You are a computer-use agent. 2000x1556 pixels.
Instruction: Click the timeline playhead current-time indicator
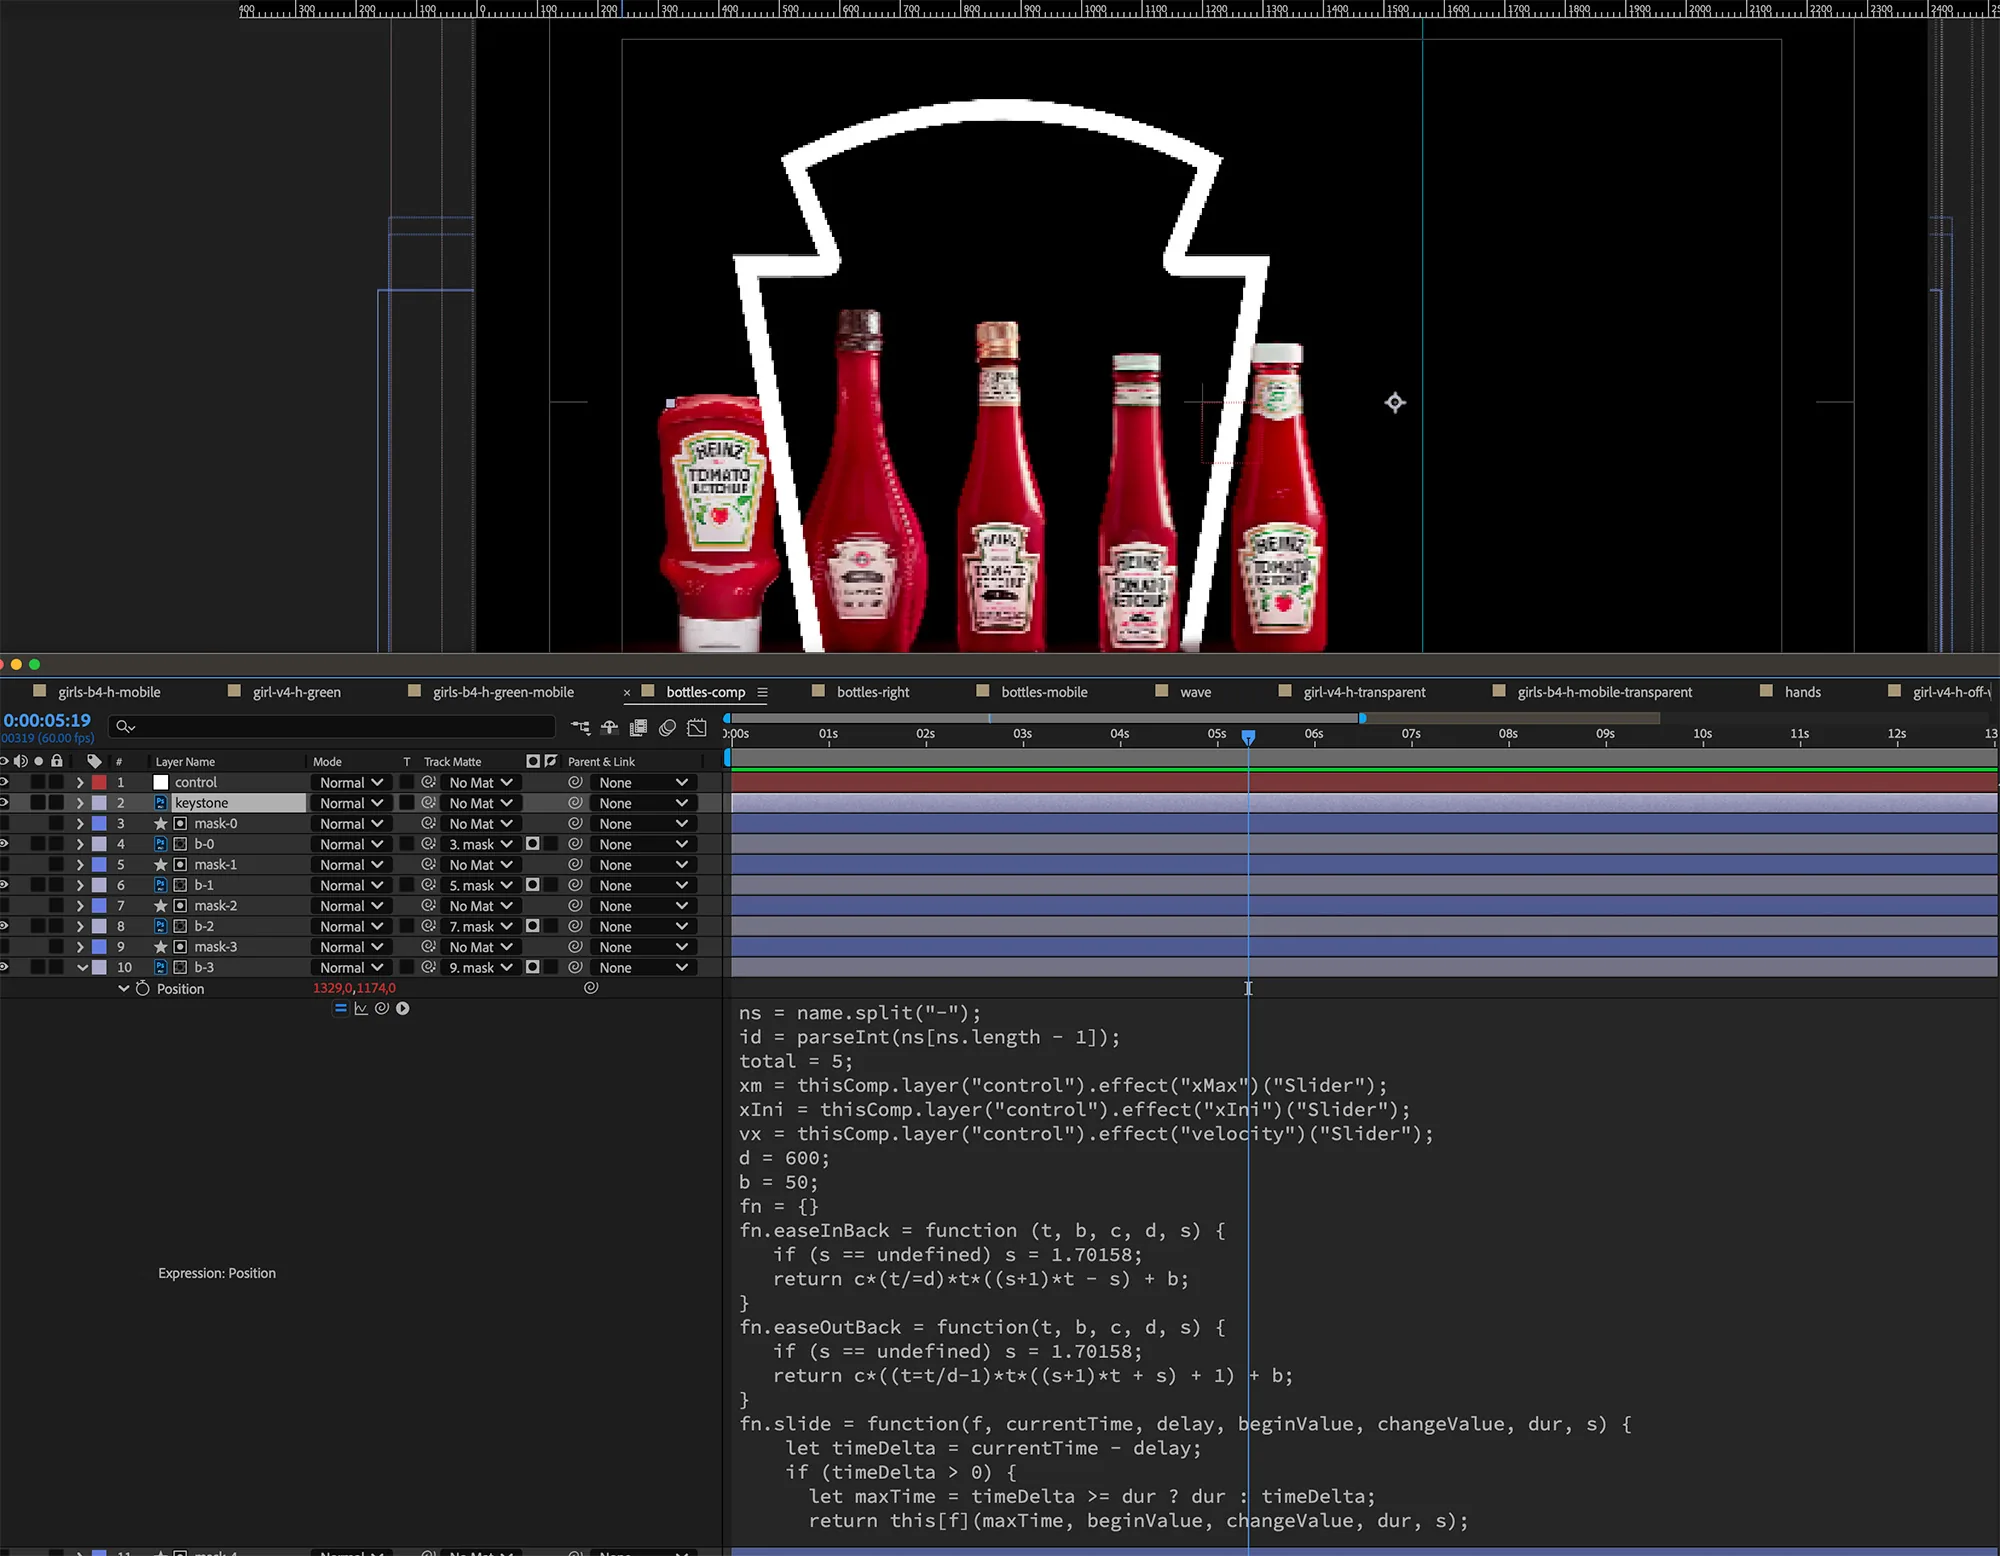[x=1248, y=737]
